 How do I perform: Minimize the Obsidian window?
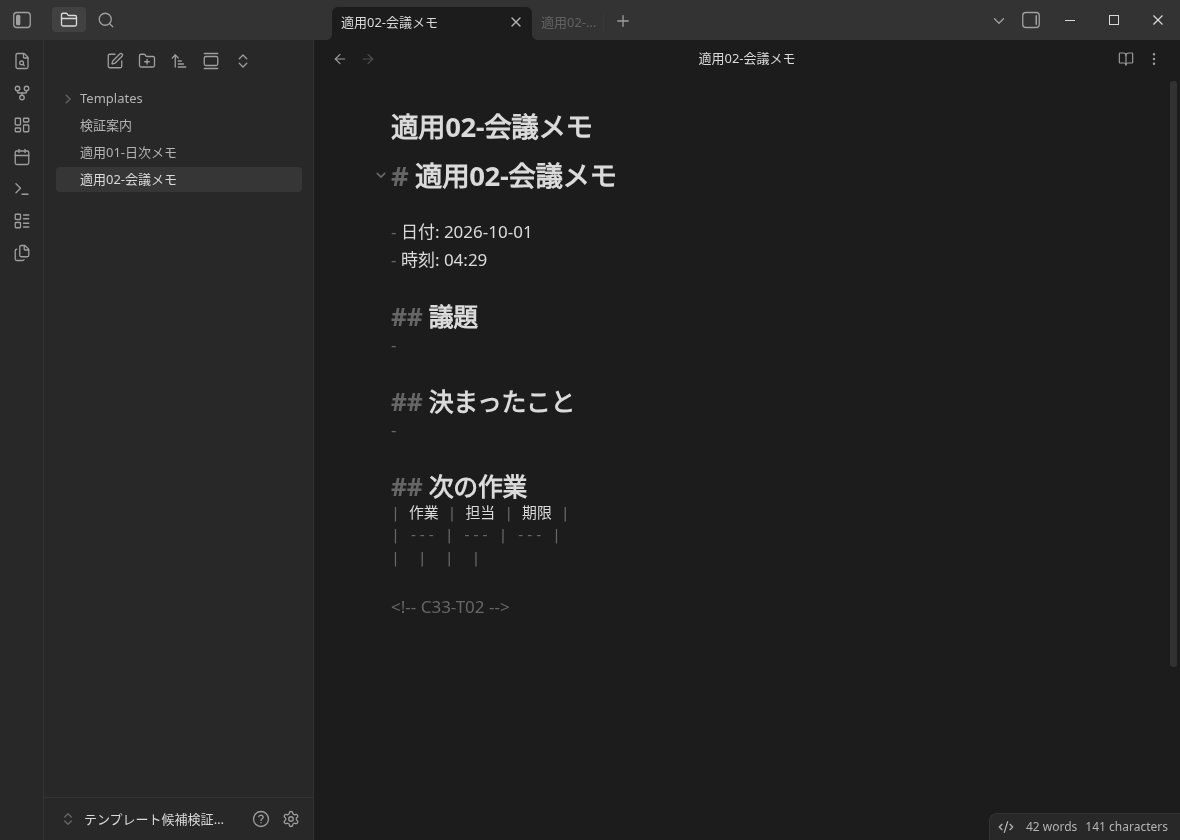tap(1069, 20)
